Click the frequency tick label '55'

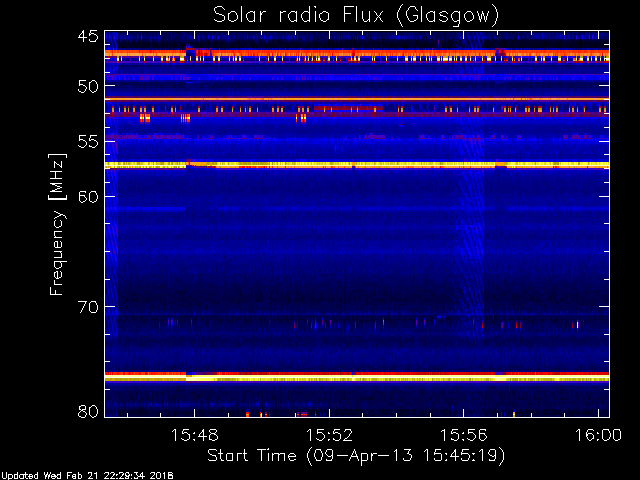point(88,142)
